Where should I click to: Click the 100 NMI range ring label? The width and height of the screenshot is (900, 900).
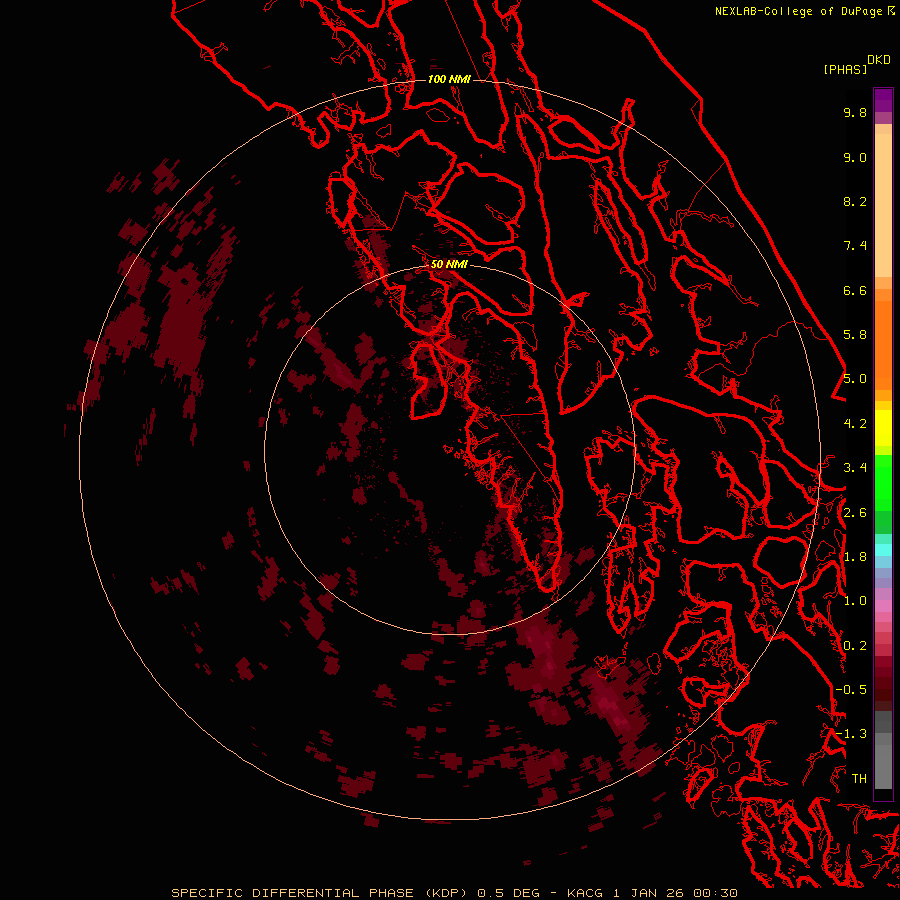tap(449, 79)
